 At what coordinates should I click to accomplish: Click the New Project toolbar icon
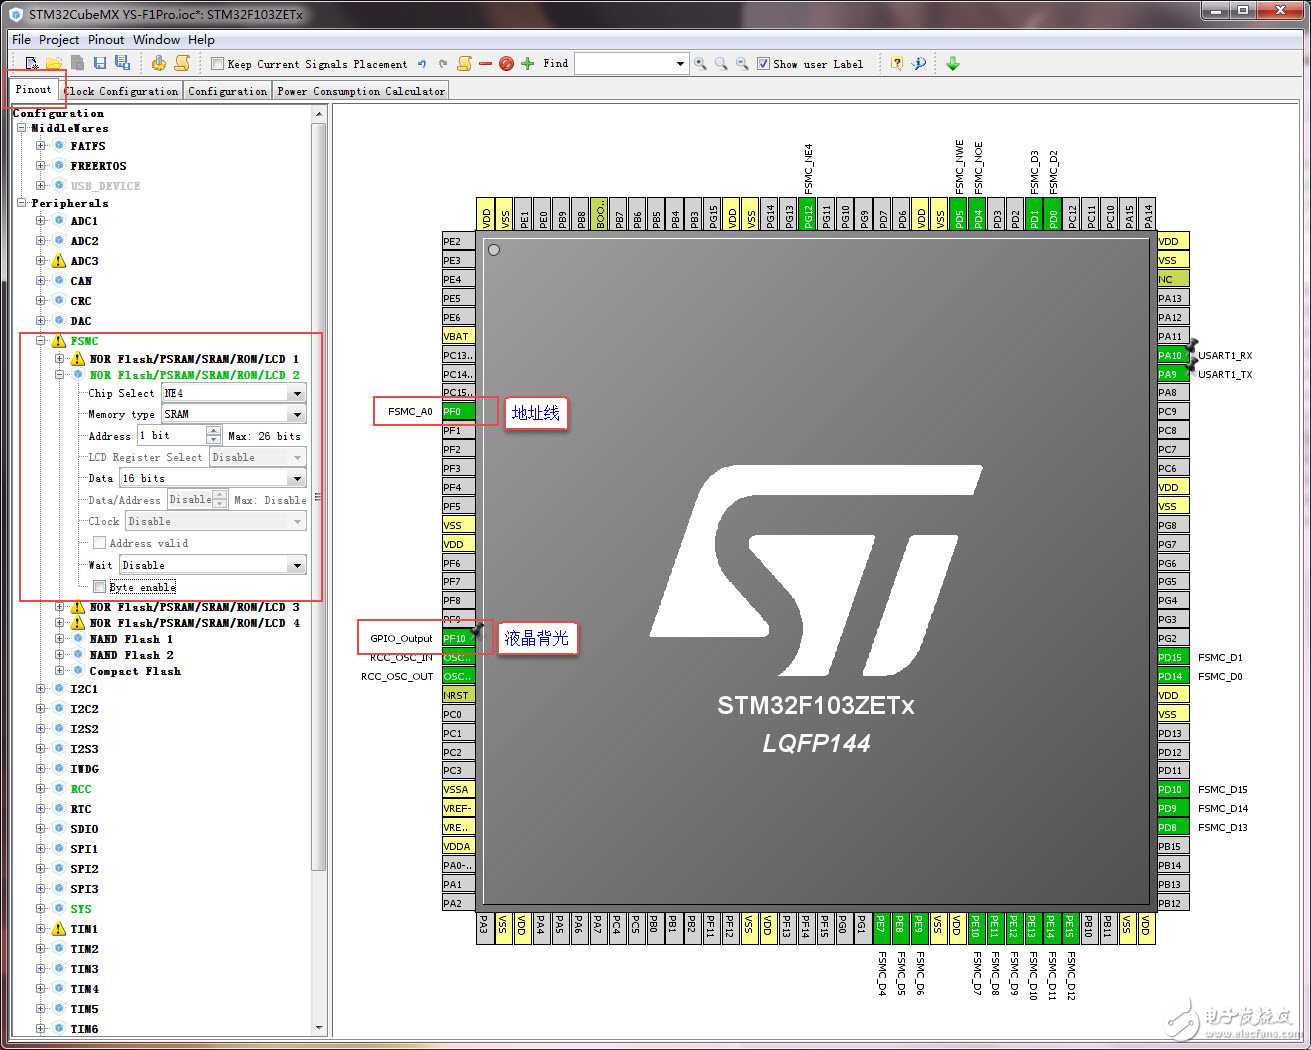tap(32, 64)
